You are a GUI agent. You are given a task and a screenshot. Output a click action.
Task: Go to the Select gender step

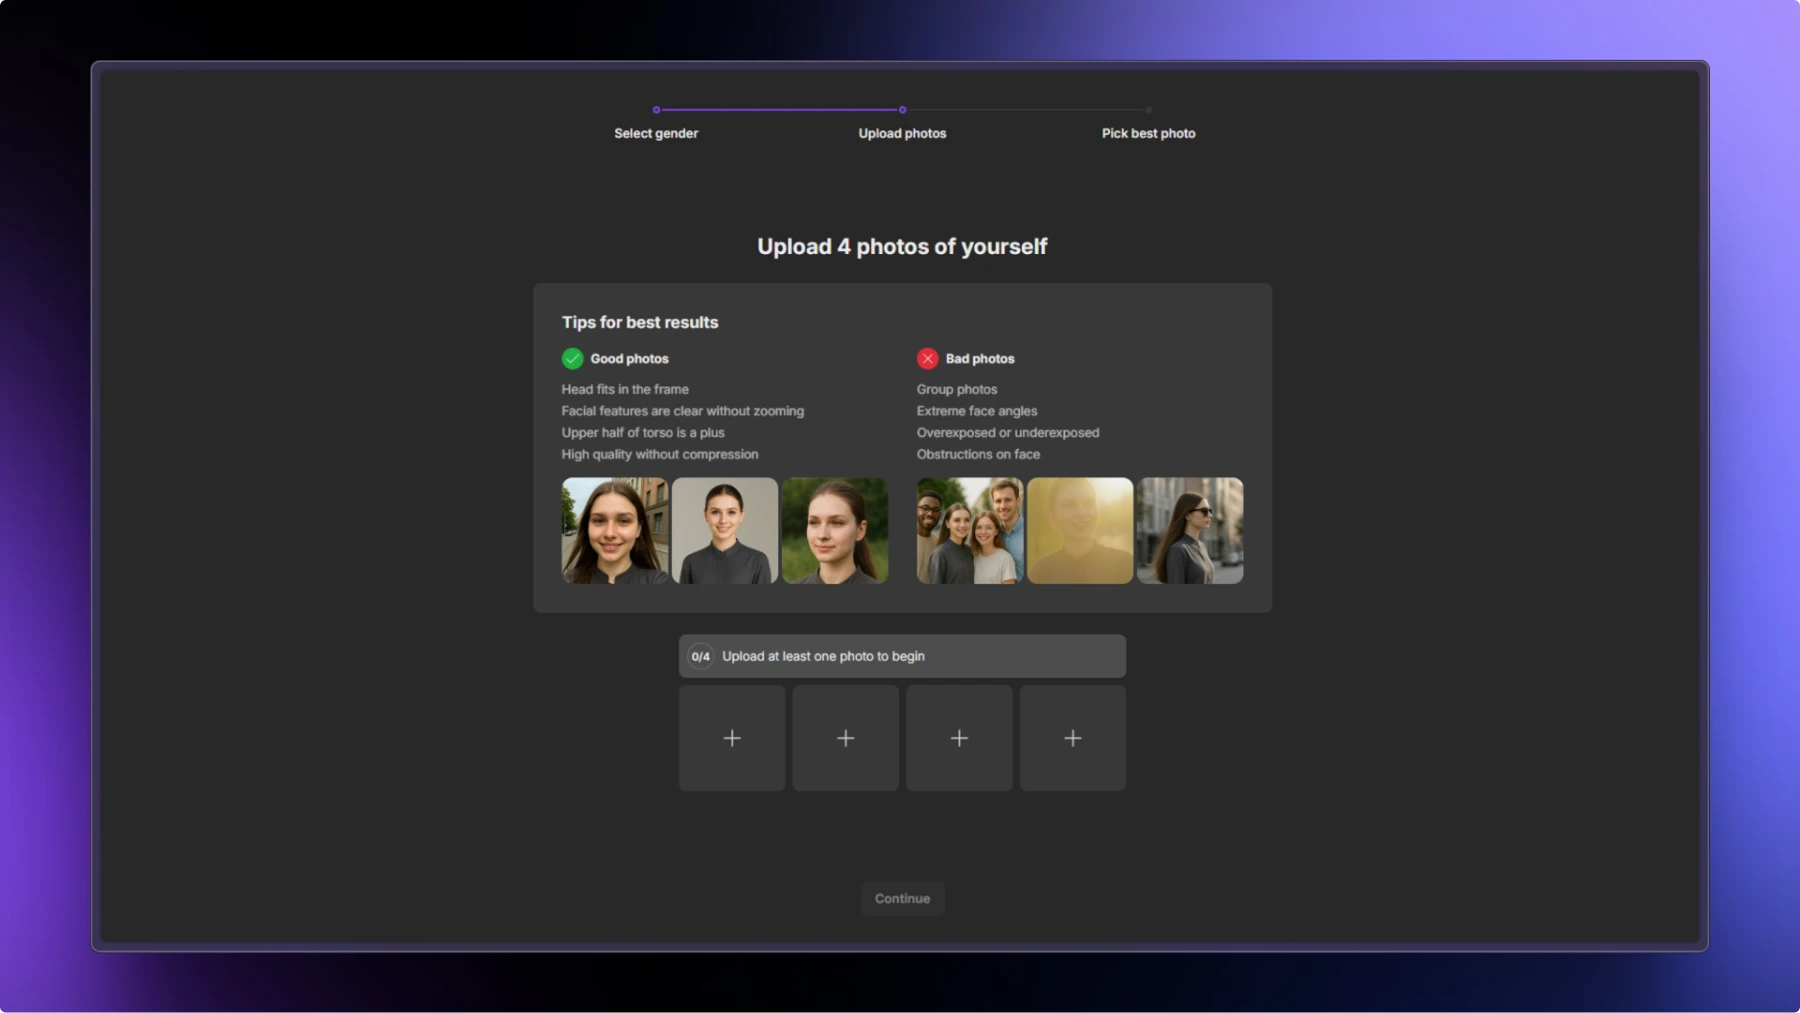[656, 133]
